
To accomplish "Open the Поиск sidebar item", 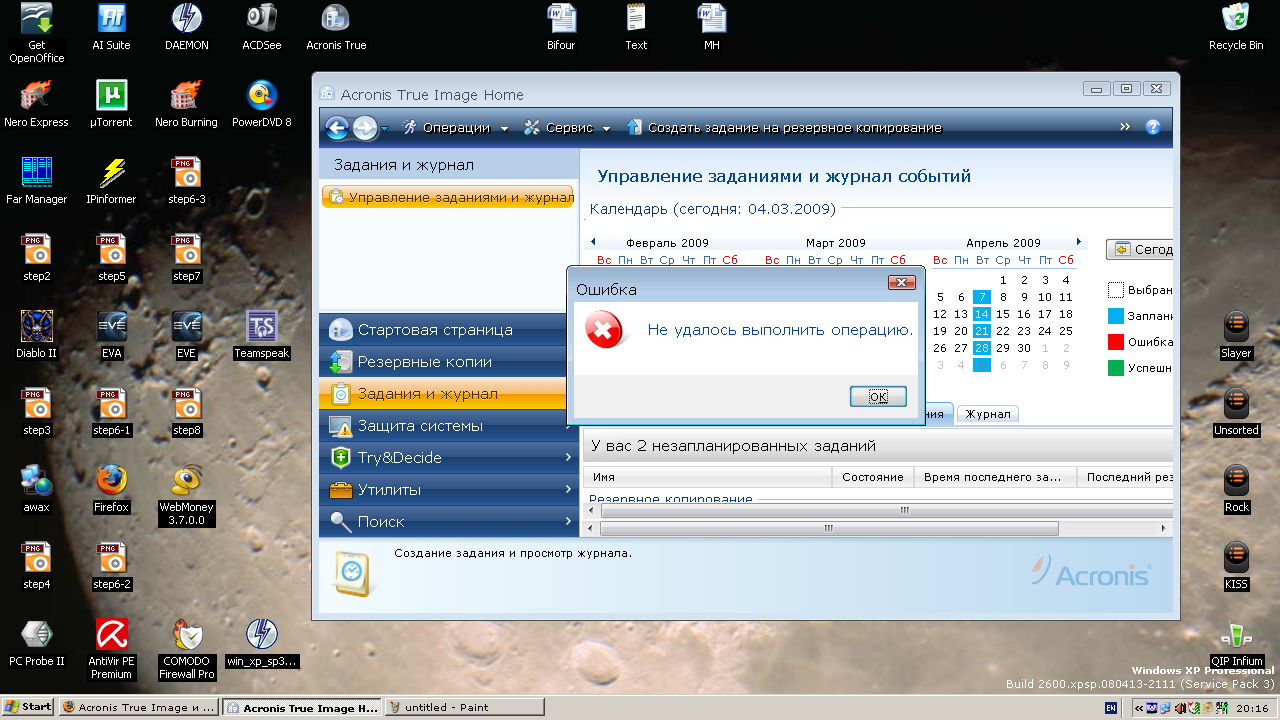I will [381, 522].
